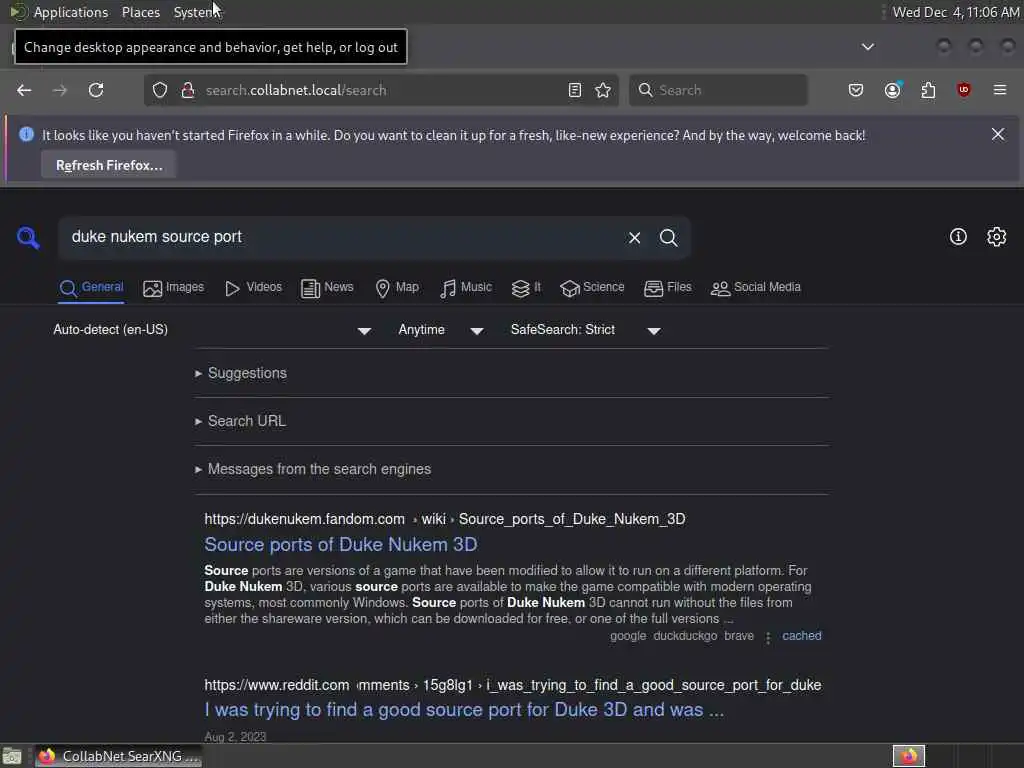Open the Reddit good source port result
Screen dimensions: 1024x768
tap(464, 710)
